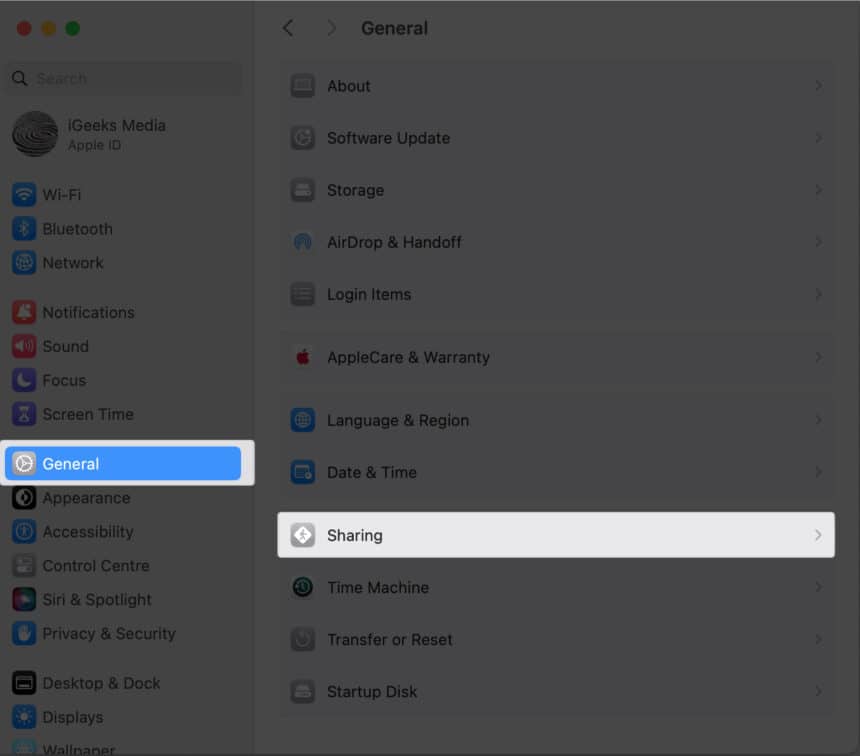
Task: Open Siri & Spotlight via its icon
Action: coord(23,599)
